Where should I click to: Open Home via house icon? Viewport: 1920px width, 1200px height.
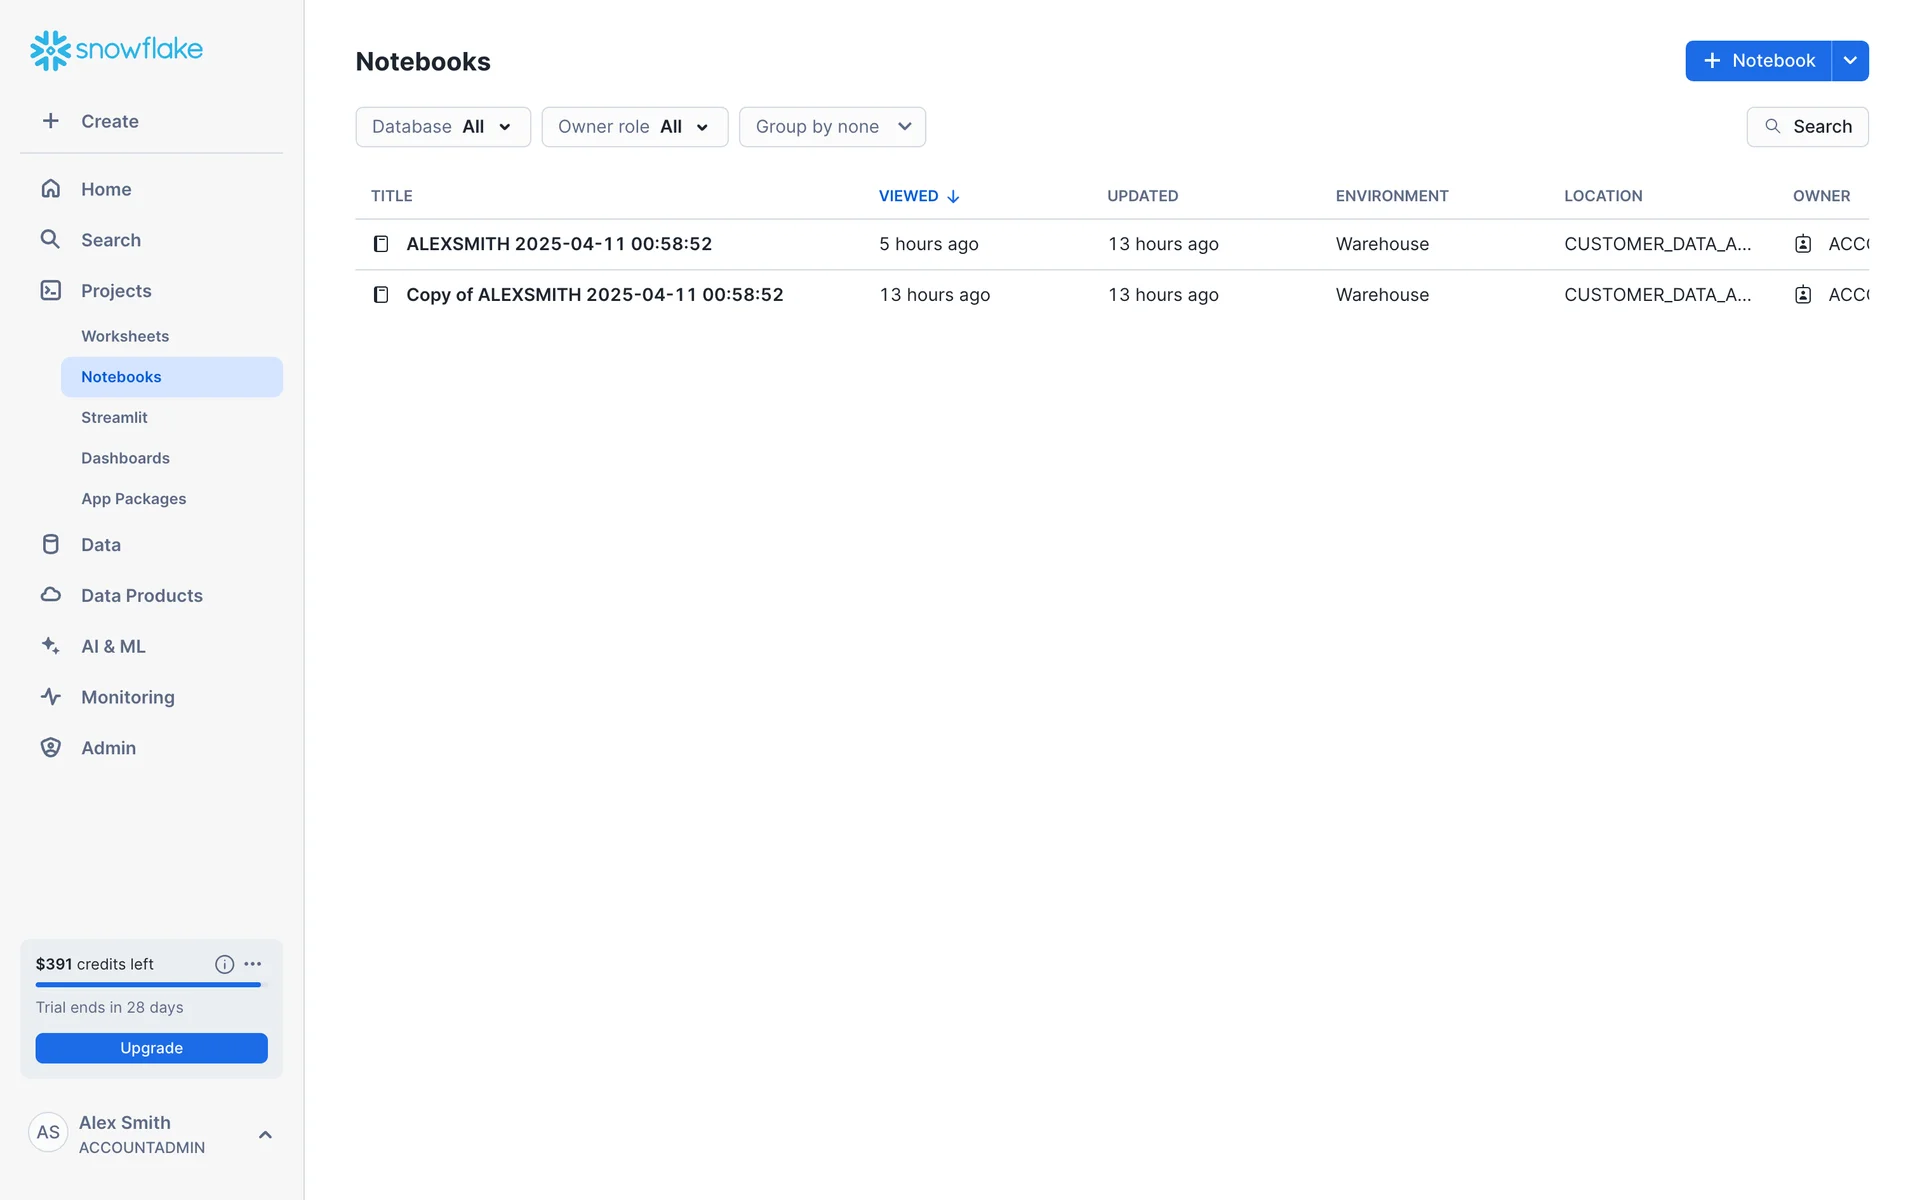point(50,189)
